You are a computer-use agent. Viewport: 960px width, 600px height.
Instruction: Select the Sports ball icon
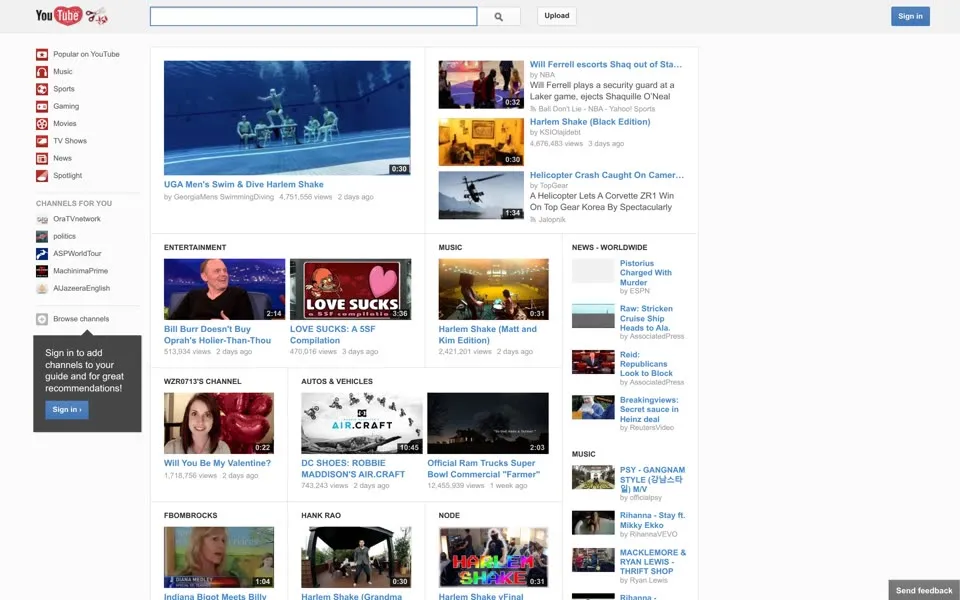(42, 89)
